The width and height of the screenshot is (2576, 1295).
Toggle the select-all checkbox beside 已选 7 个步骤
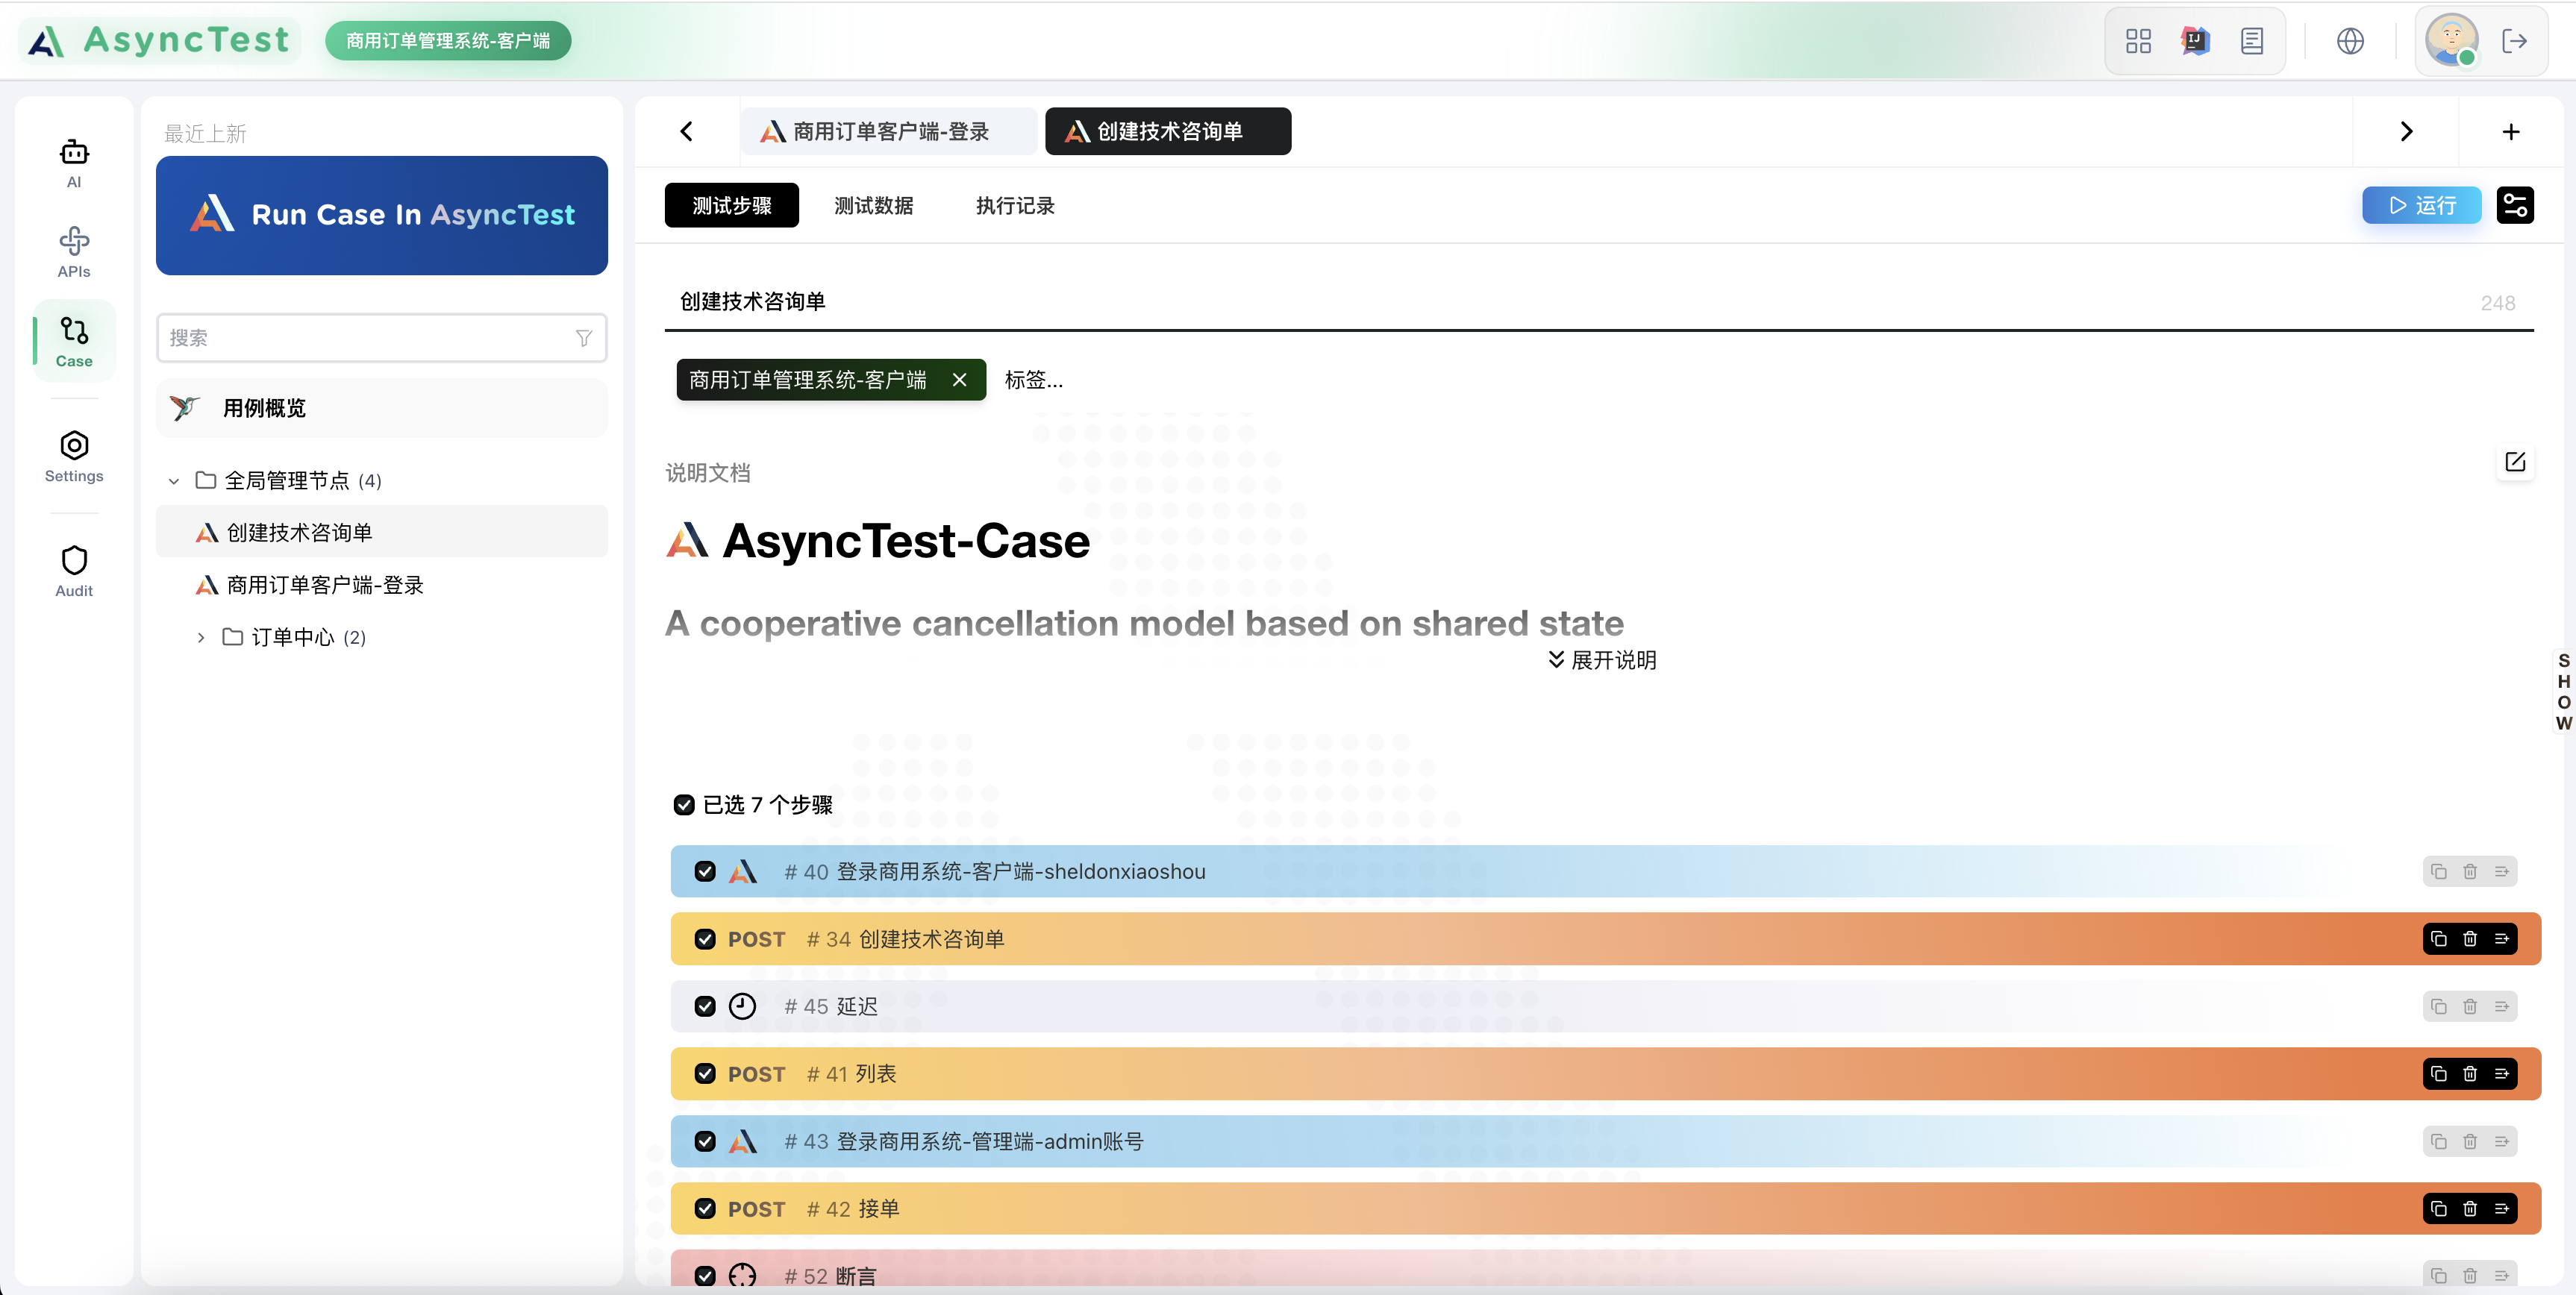coord(684,805)
